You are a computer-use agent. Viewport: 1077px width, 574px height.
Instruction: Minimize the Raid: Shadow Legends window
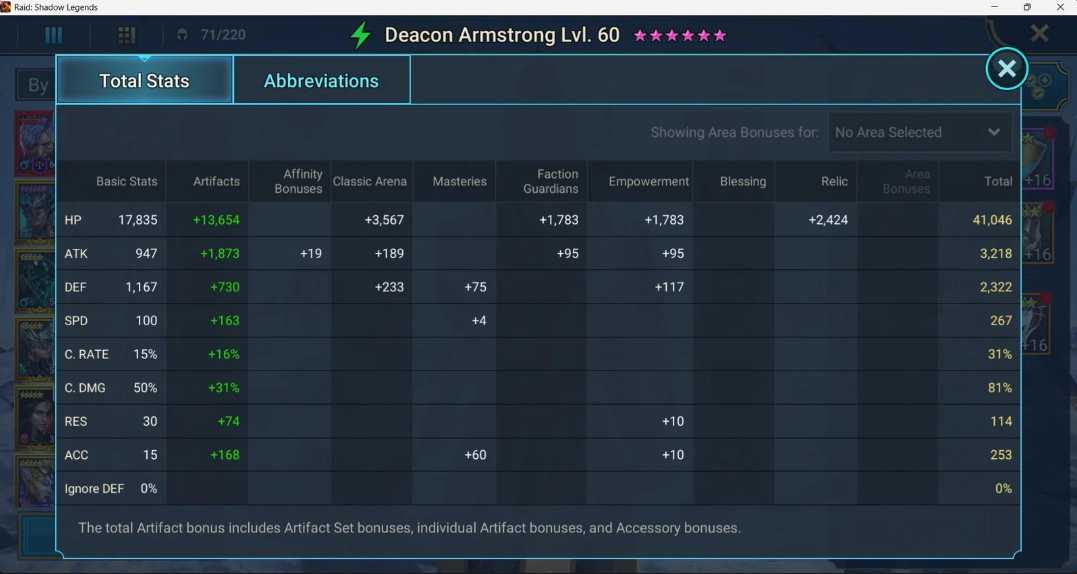(x=994, y=7)
